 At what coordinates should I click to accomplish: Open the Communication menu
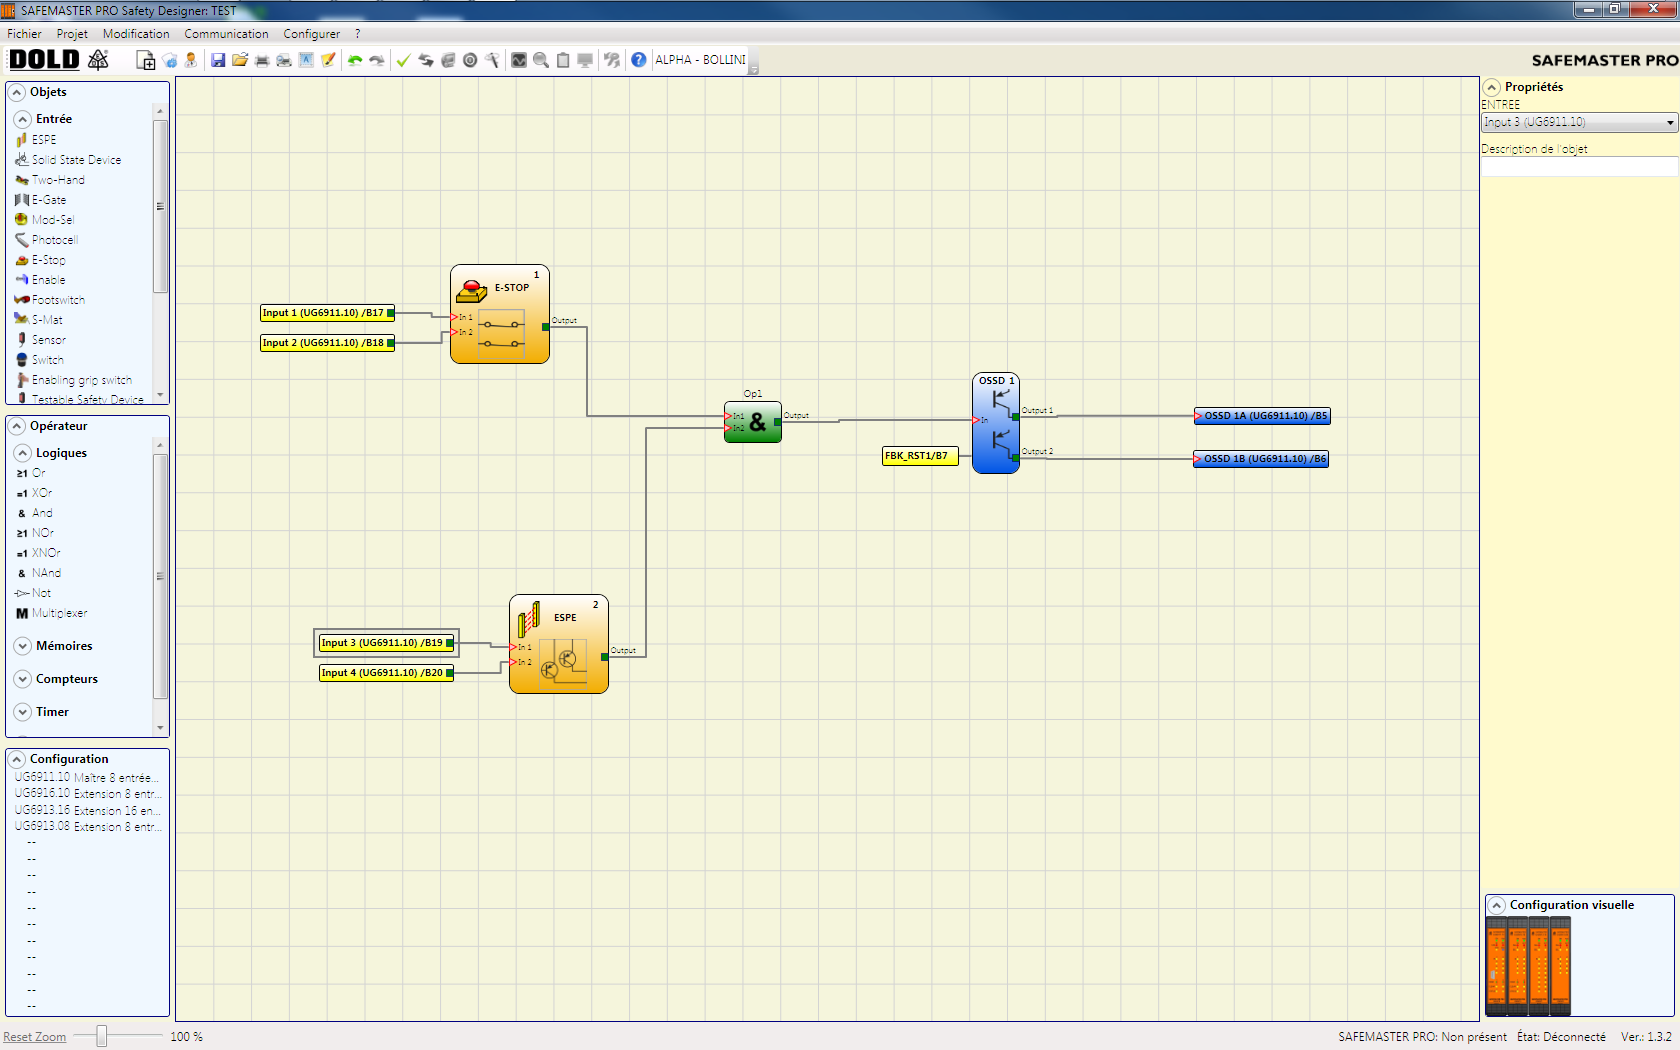coord(226,34)
